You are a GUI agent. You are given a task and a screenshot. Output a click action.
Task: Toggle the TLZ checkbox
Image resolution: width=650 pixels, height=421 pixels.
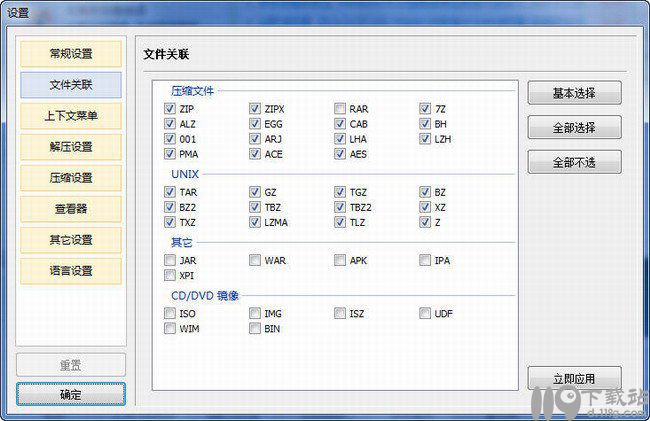coord(340,222)
